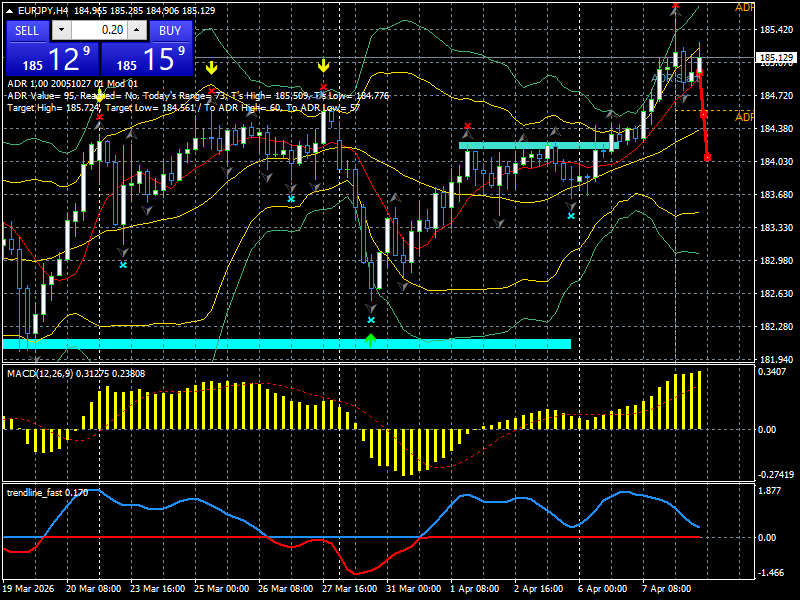The width and height of the screenshot is (800, 600).
Task: Click time axis label 31 Mar 00:00
Action: (x=414, y=589)
